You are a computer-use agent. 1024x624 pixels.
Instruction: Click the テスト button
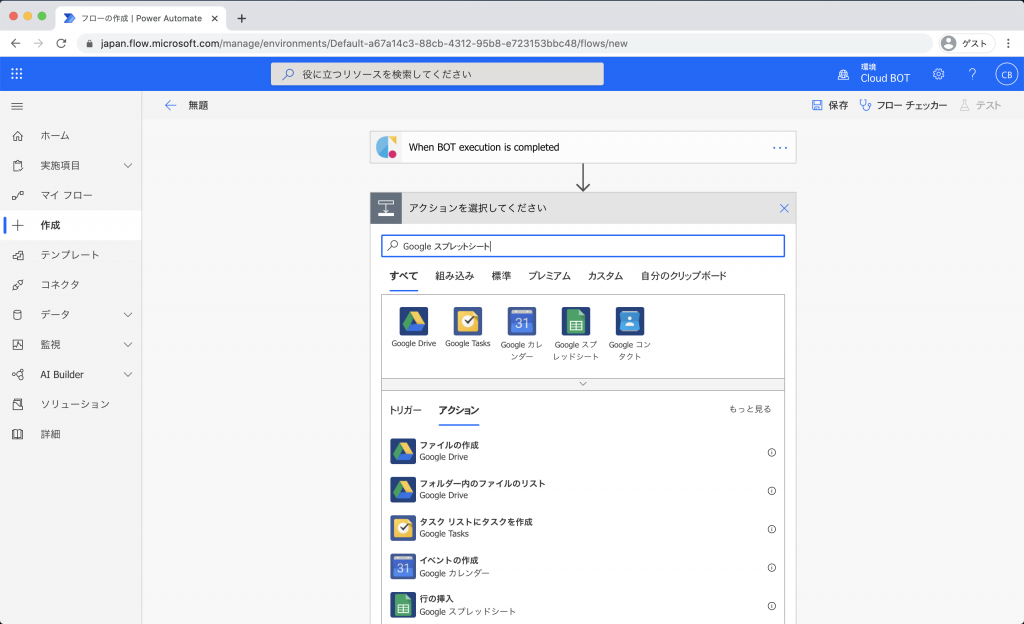pos(980,105)
